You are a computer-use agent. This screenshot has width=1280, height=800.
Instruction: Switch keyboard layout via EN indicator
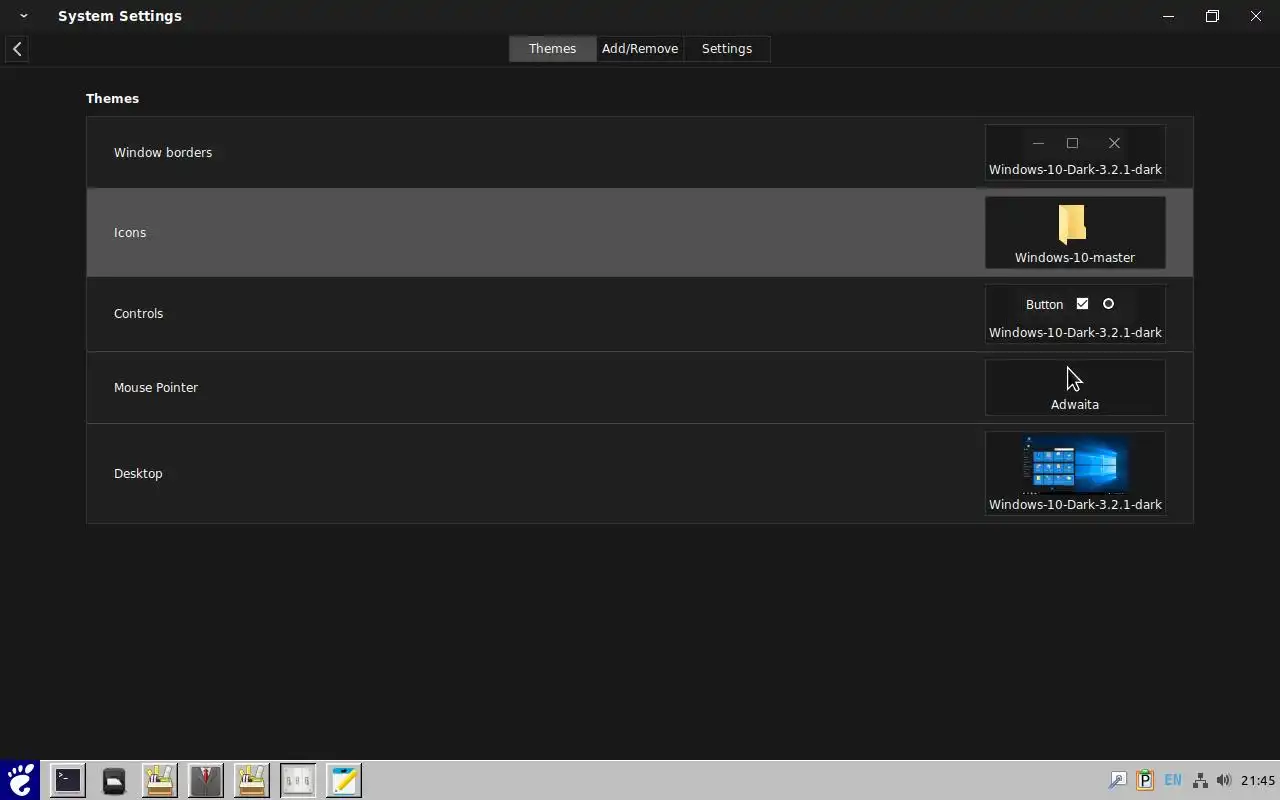(x=1173, y=780)
